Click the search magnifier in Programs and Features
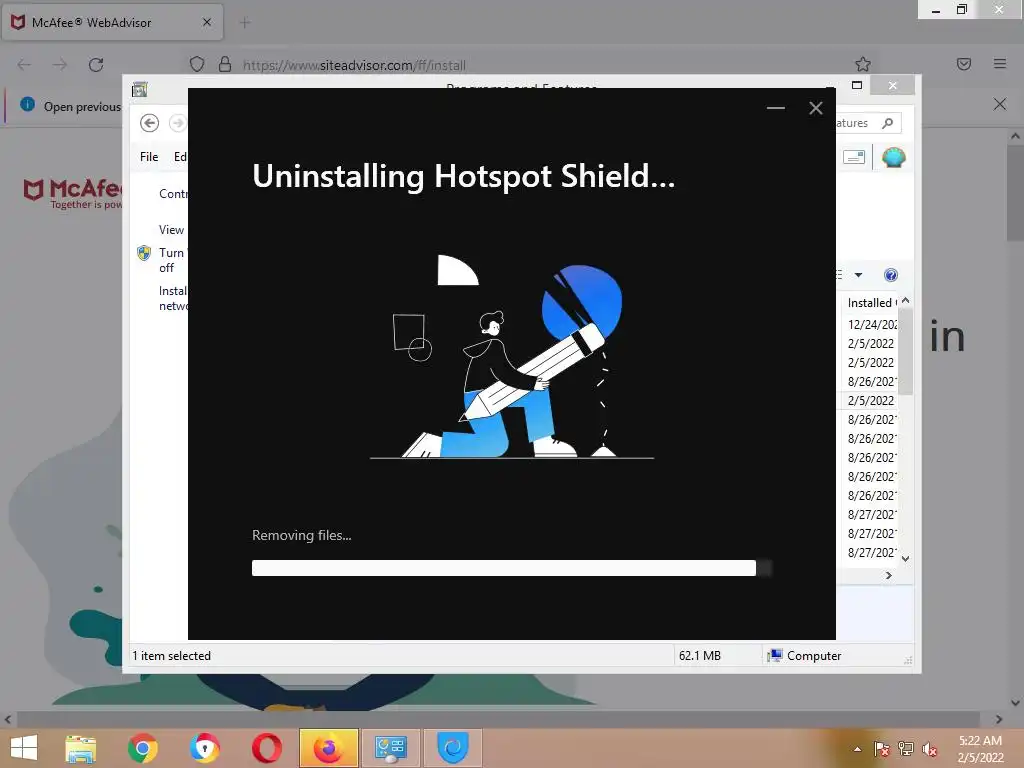 pos(887,123)
